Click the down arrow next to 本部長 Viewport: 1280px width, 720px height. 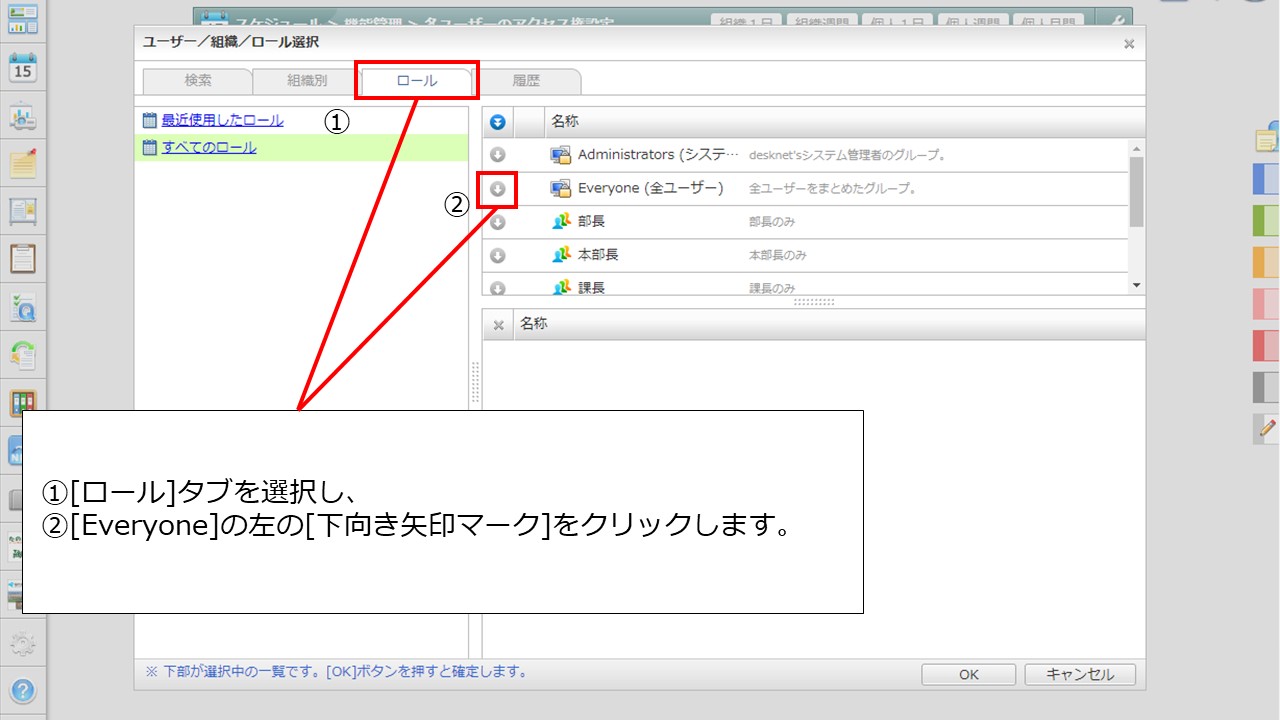[497, 256]
